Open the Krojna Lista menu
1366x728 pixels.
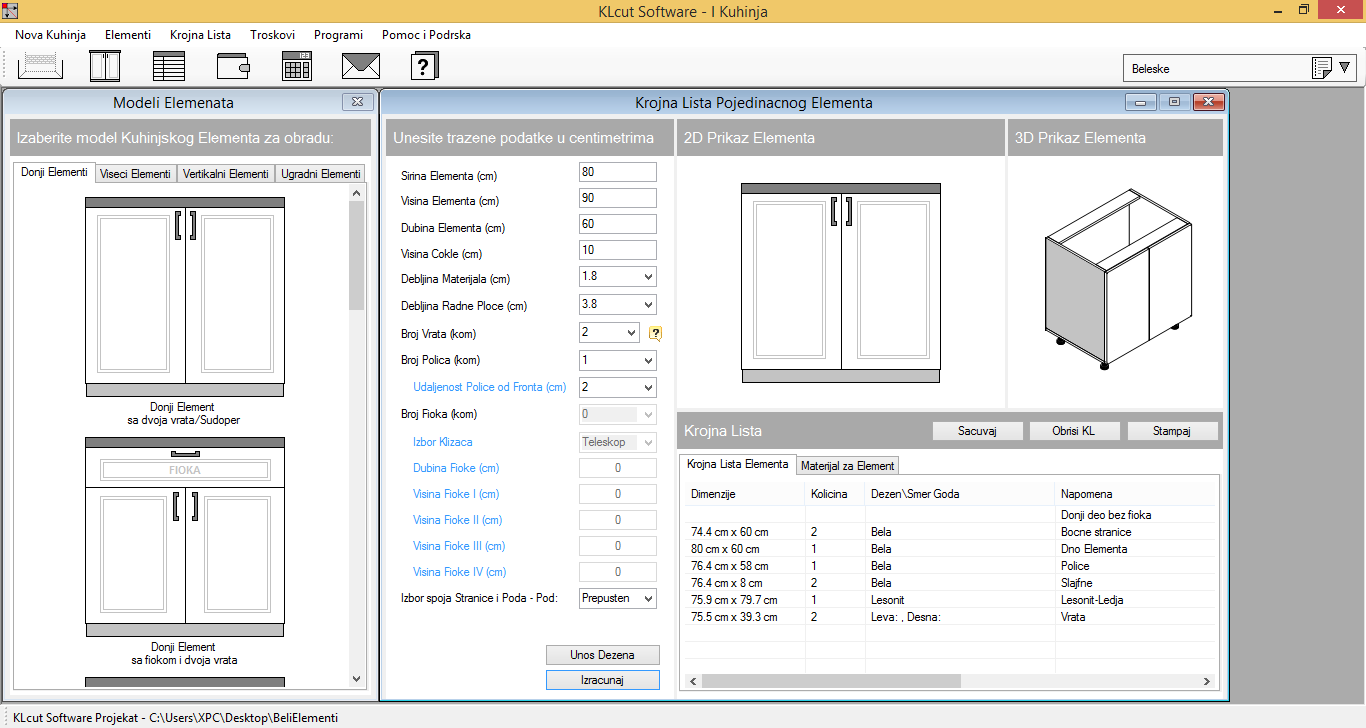point(200,35)
